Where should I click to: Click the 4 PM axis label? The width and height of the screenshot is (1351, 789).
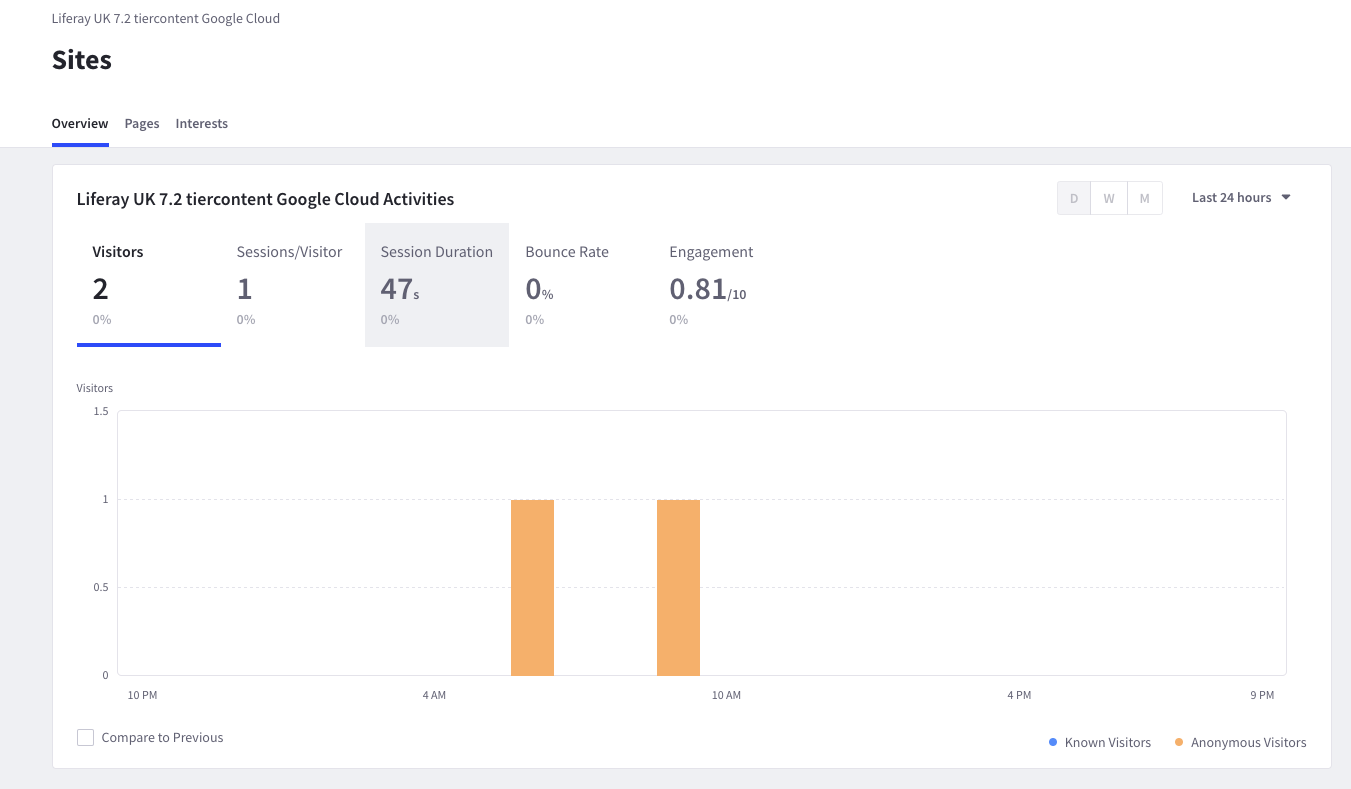tap(1019, 695)
